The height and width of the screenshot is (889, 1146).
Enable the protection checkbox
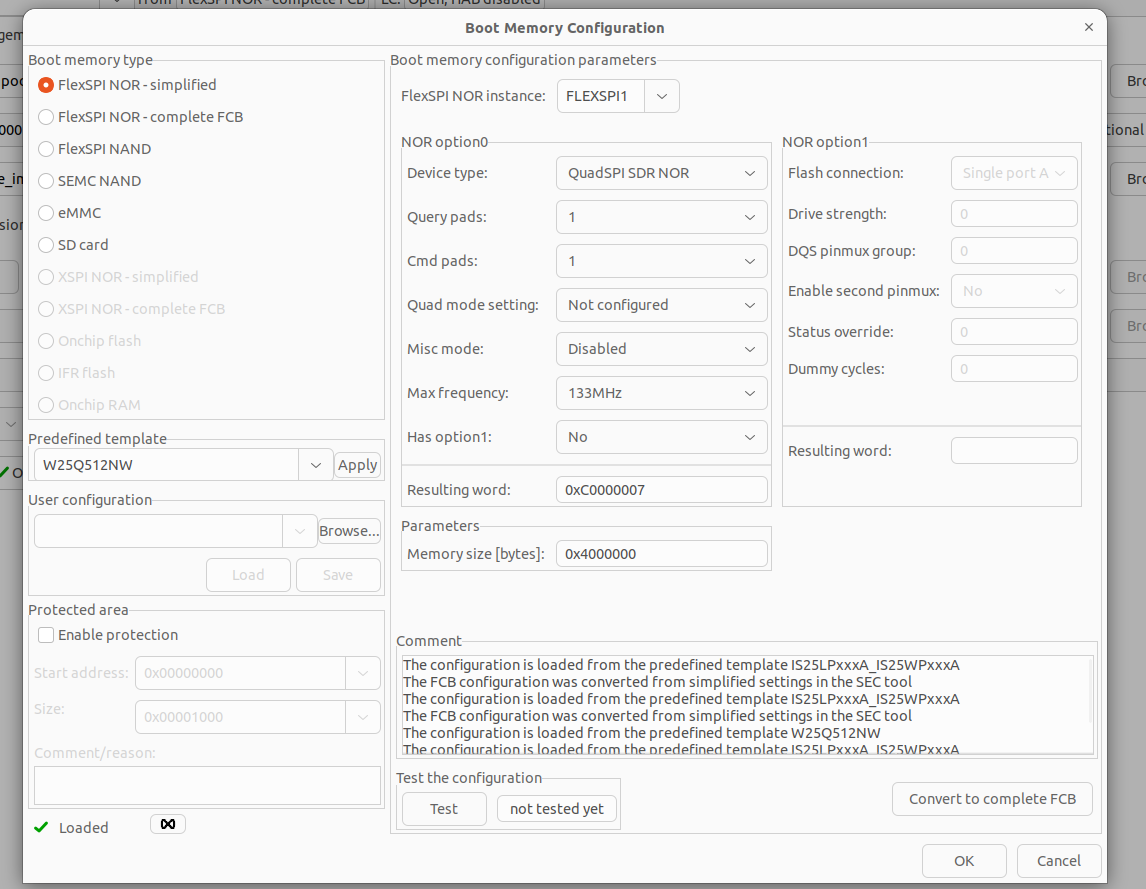point(46,635)
